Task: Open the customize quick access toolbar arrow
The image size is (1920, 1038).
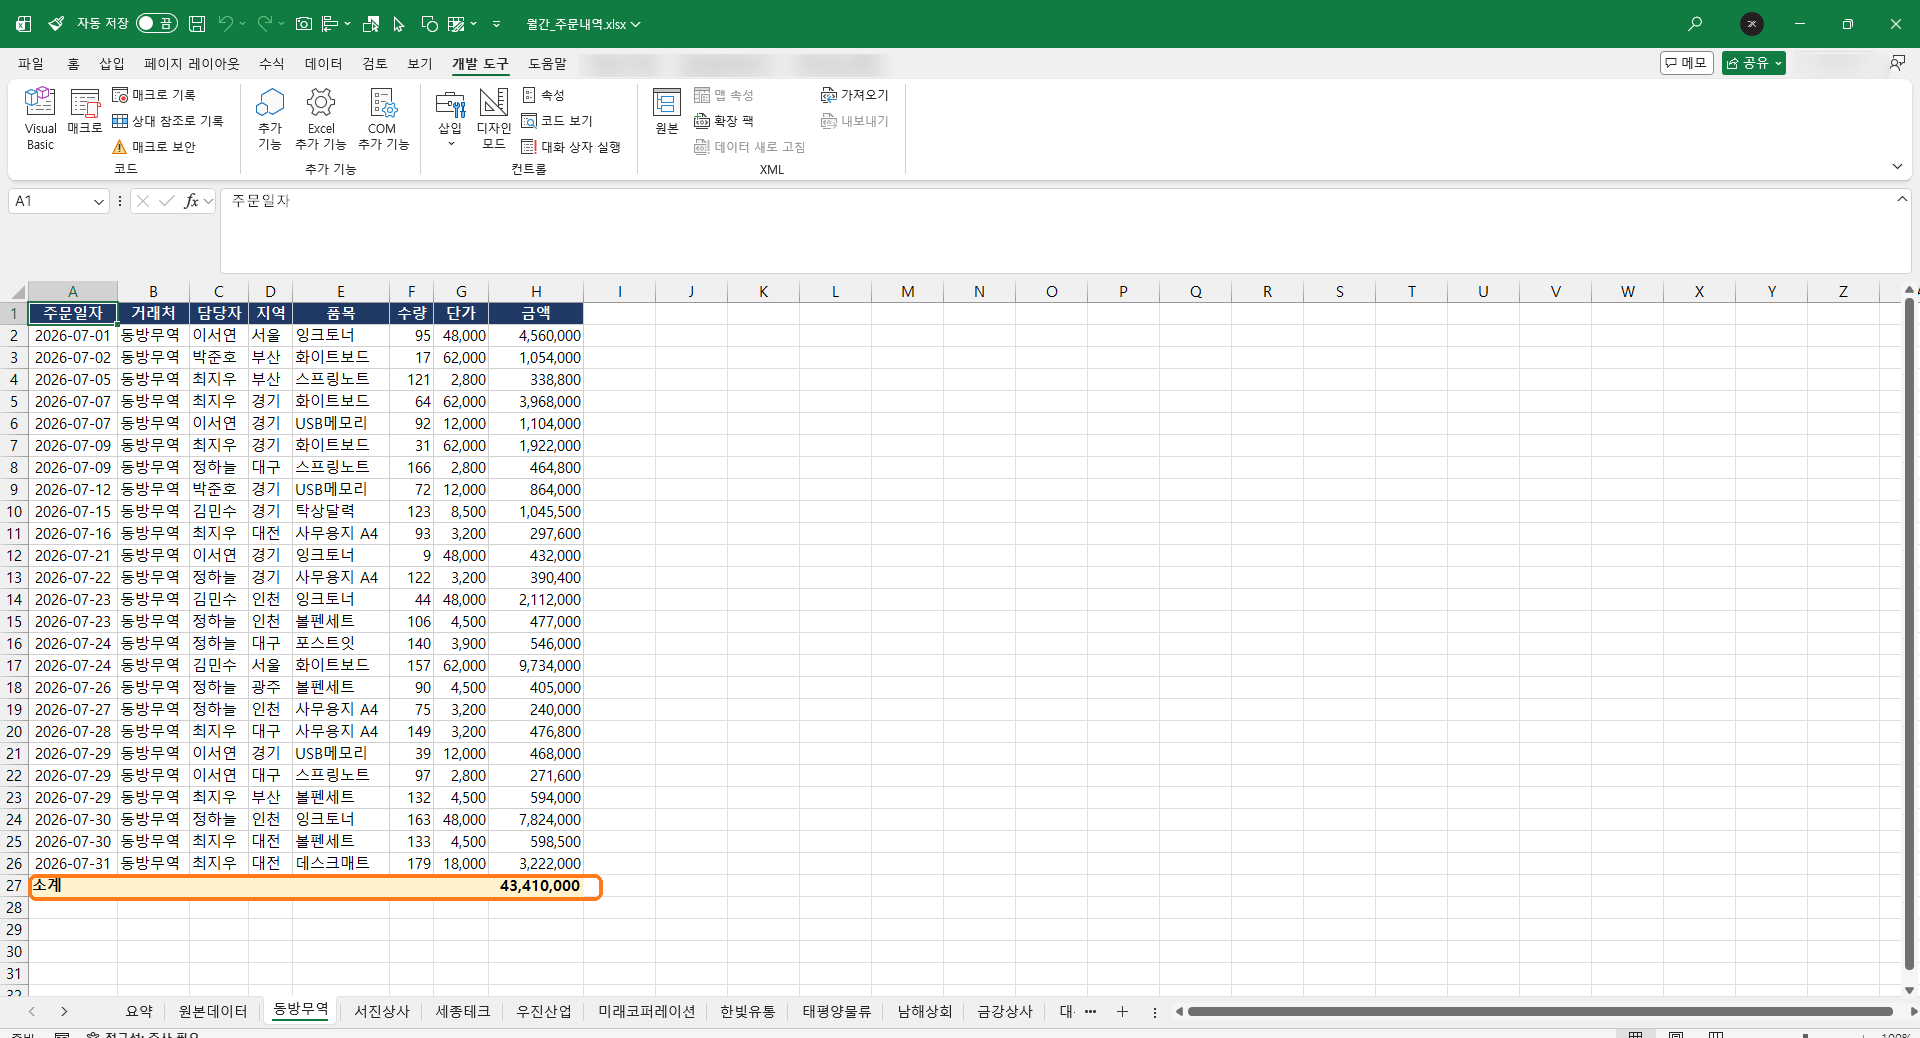Action: 496,24
